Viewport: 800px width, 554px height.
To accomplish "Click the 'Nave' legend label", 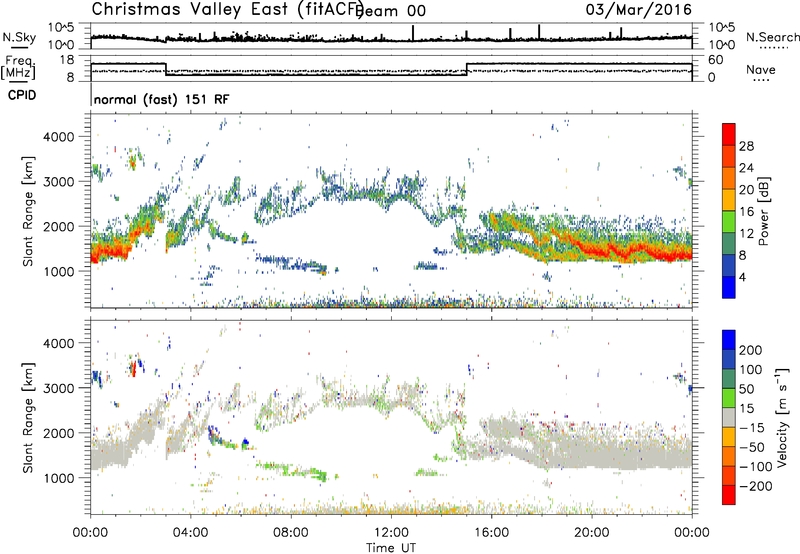I will [760, 69].
